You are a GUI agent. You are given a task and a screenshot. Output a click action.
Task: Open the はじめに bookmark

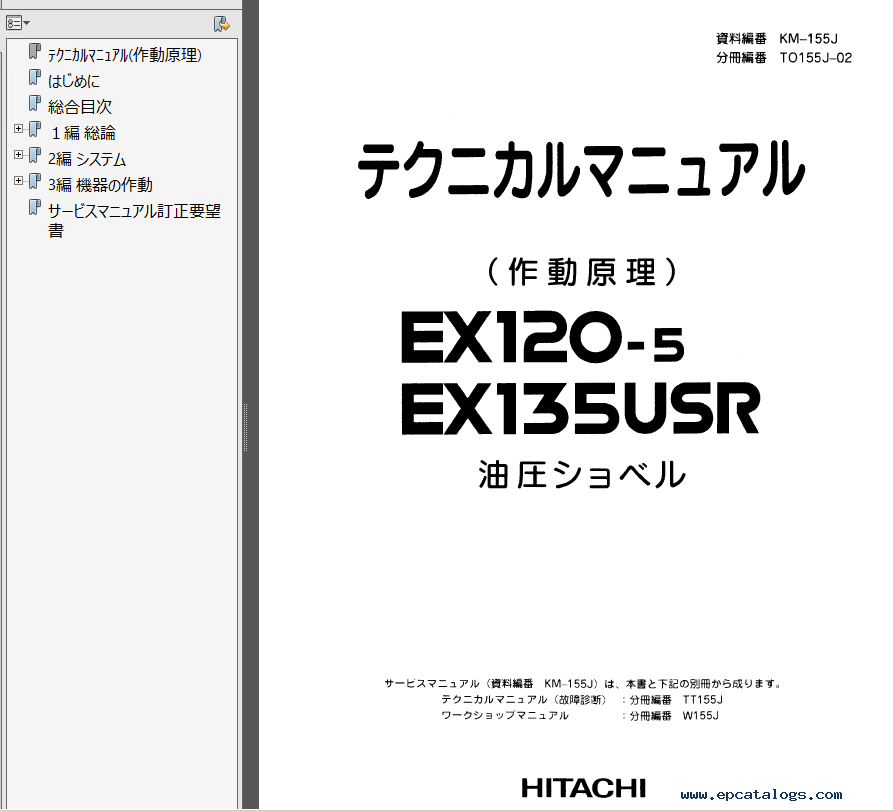coord(73,81)
